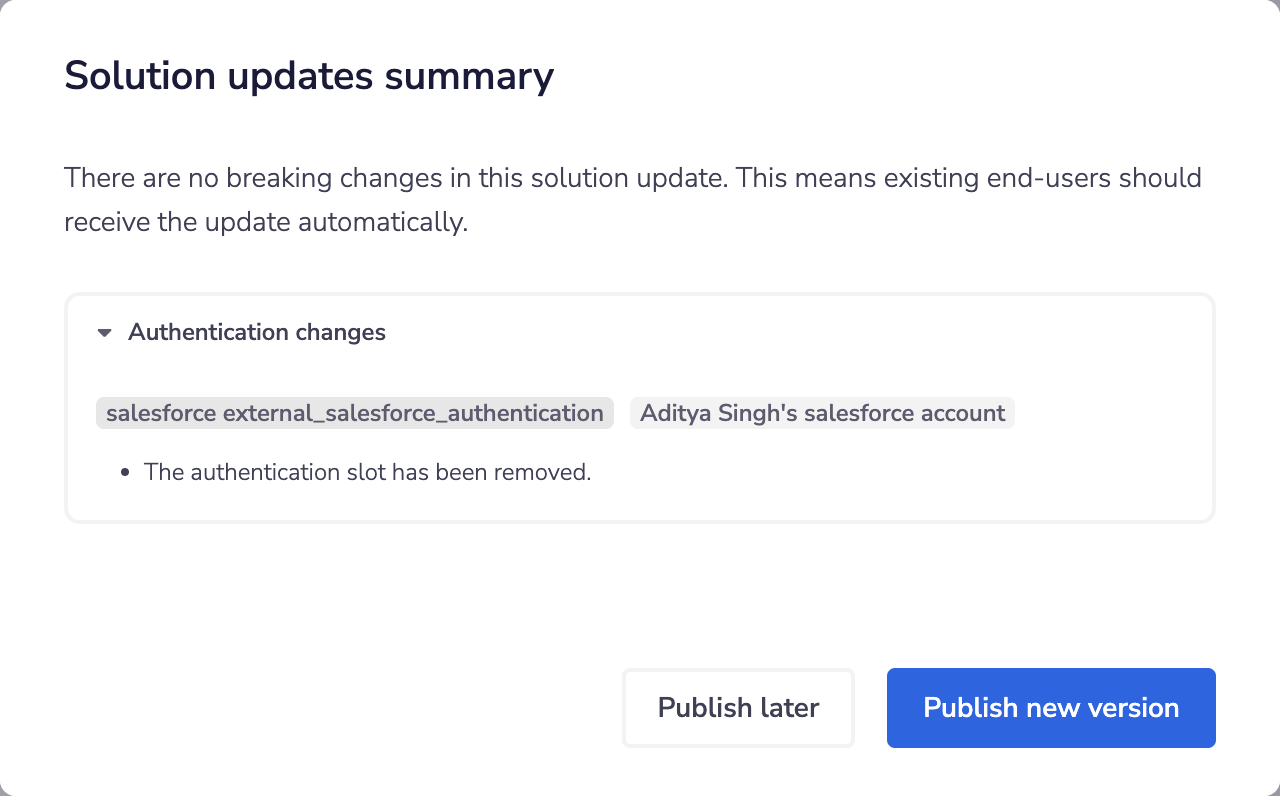
Task: Select the salesforce external_salesforce_authentication tag
Action: click(354, 413)
